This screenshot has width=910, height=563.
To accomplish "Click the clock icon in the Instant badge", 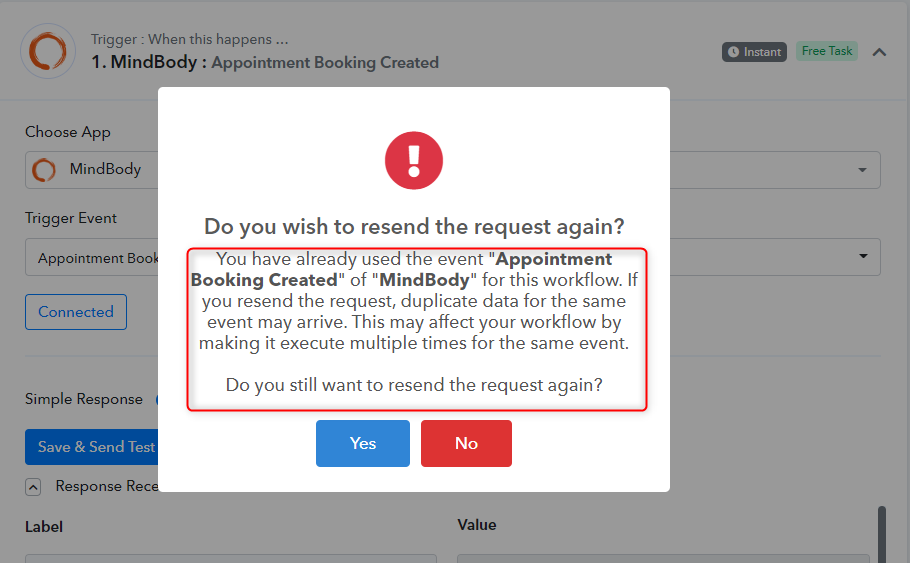I will point(734,52).
